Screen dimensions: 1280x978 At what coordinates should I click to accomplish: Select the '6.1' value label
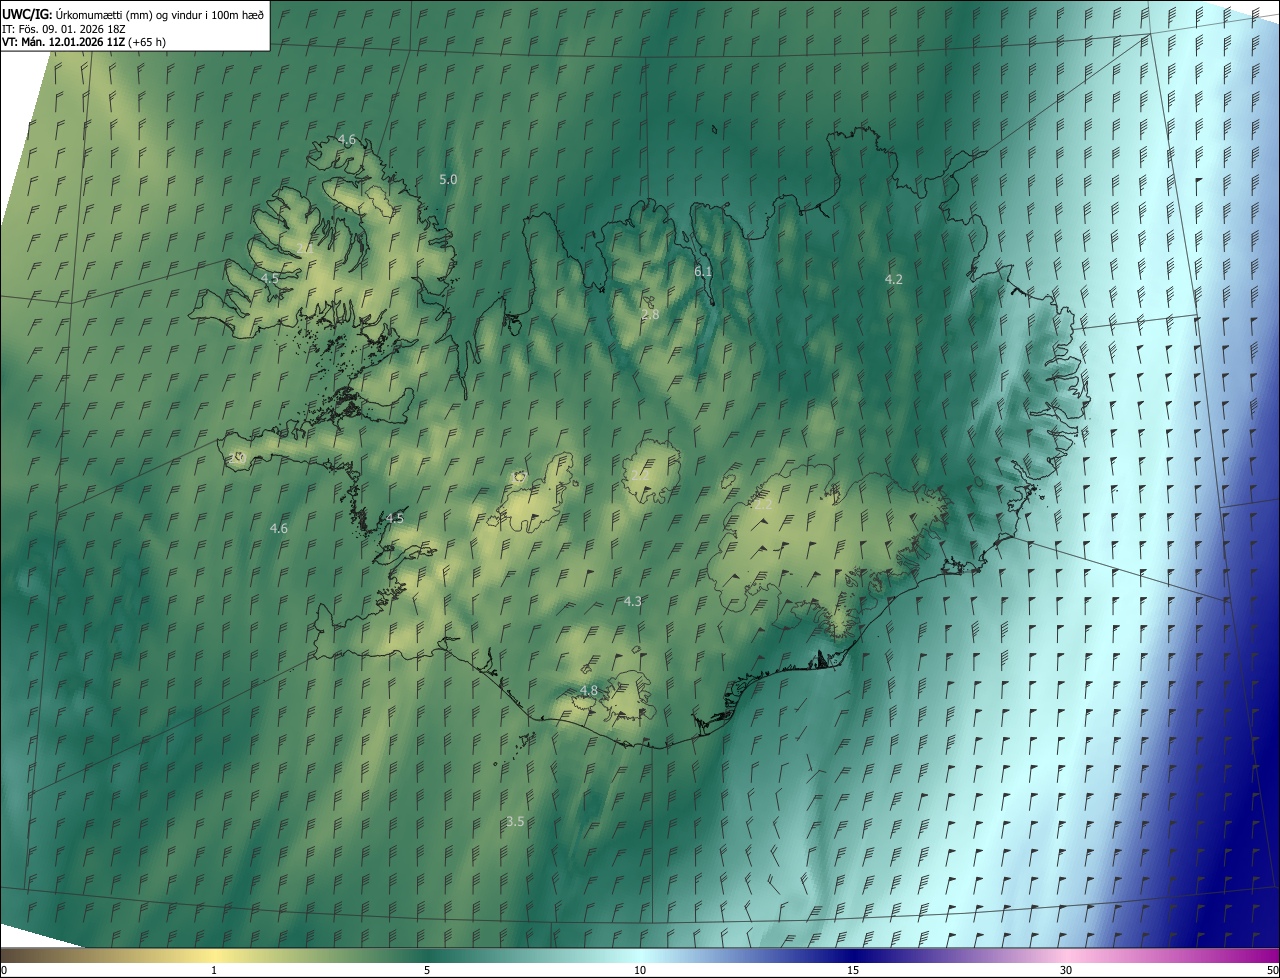pos(703,272)
